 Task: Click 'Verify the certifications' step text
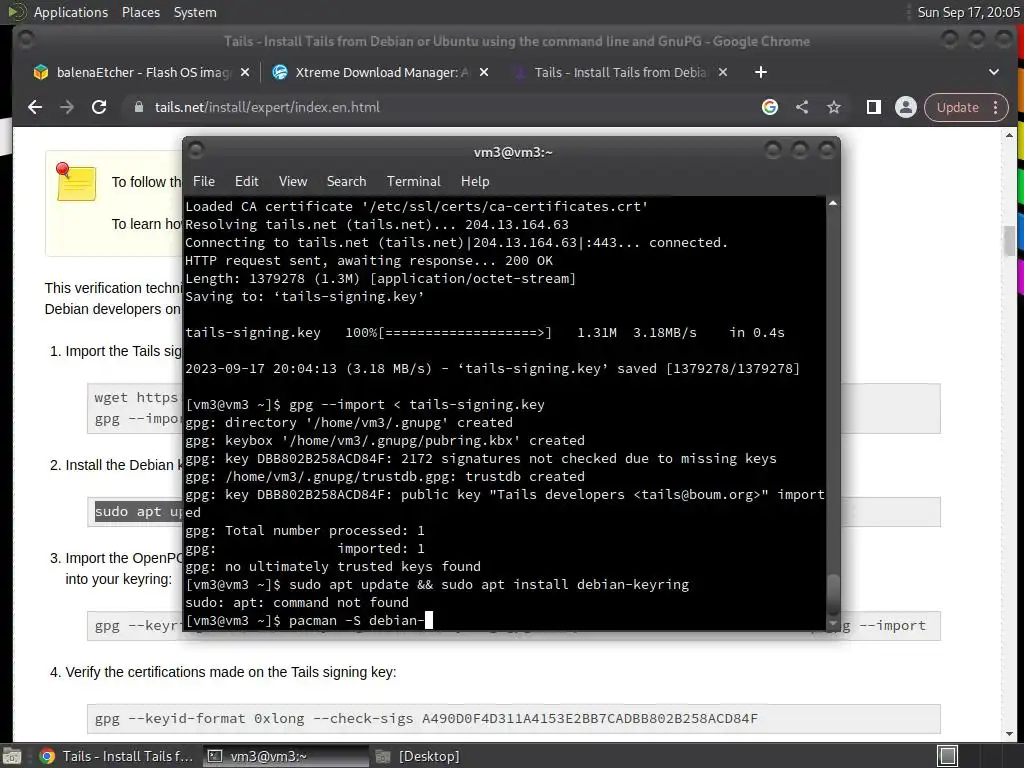[231, 672]
